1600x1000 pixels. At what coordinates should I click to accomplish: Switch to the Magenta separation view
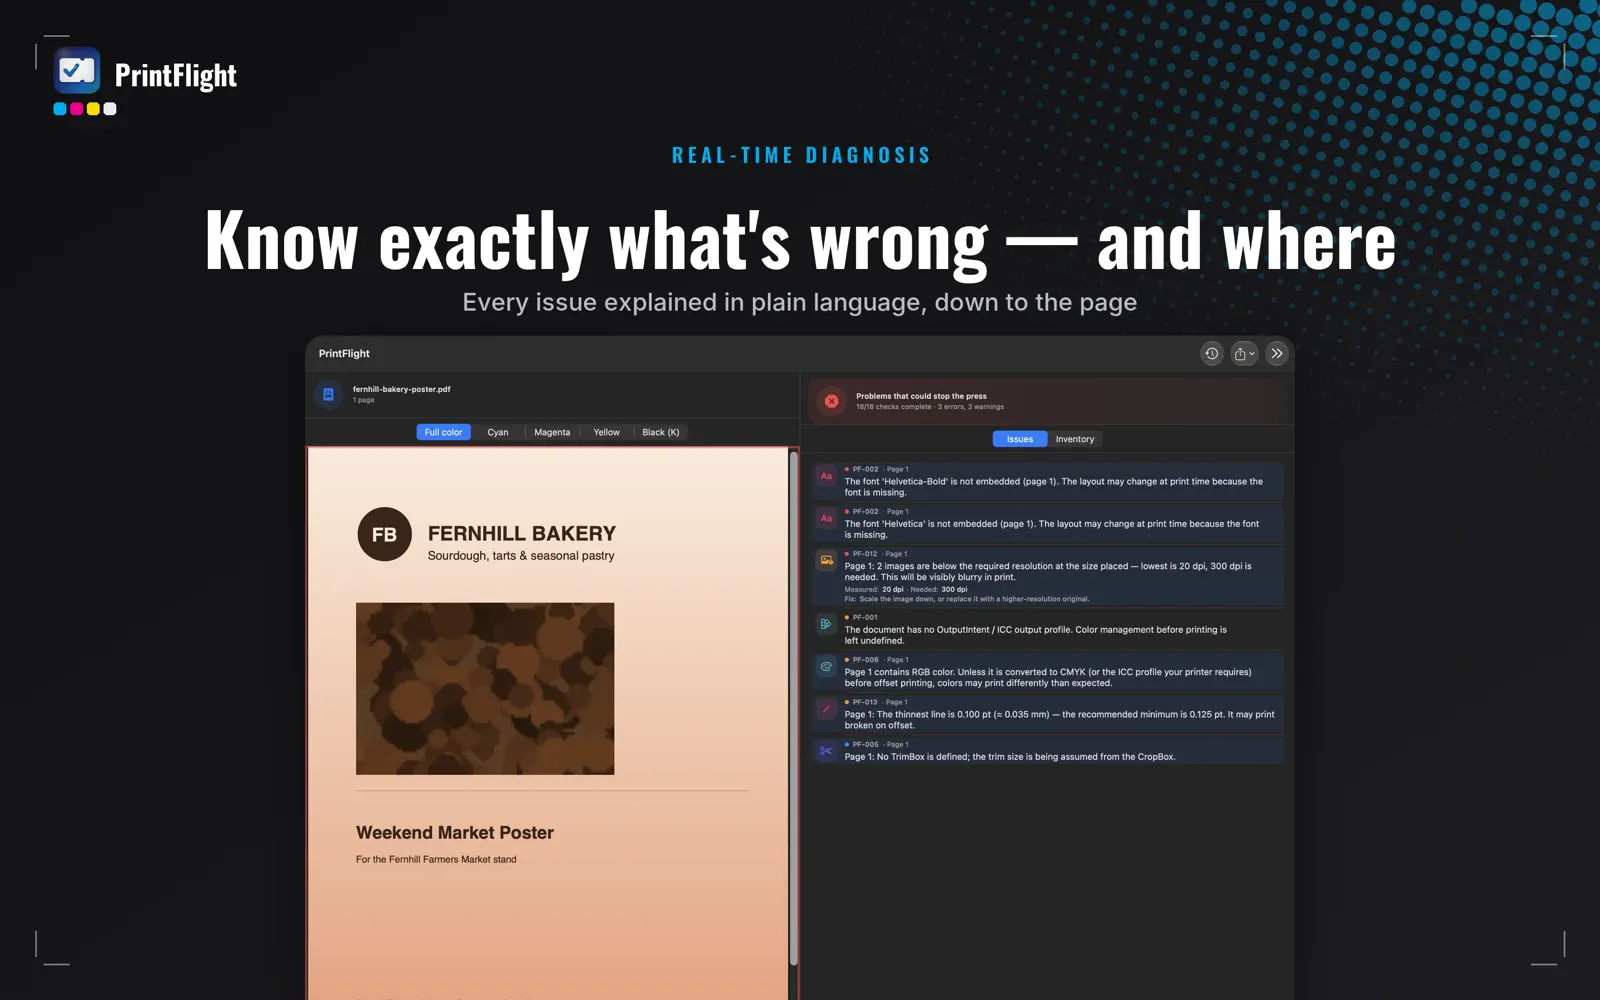tap(552, 432)
